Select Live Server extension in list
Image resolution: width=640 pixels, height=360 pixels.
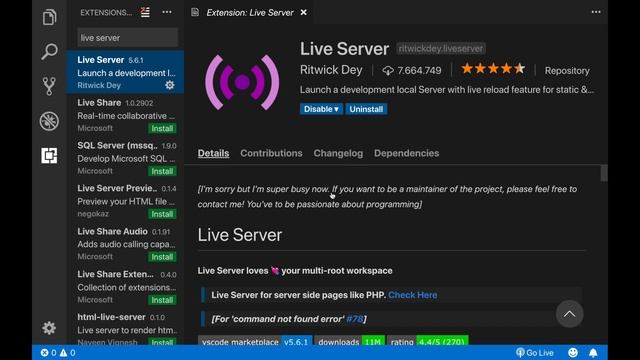[126, 72]
